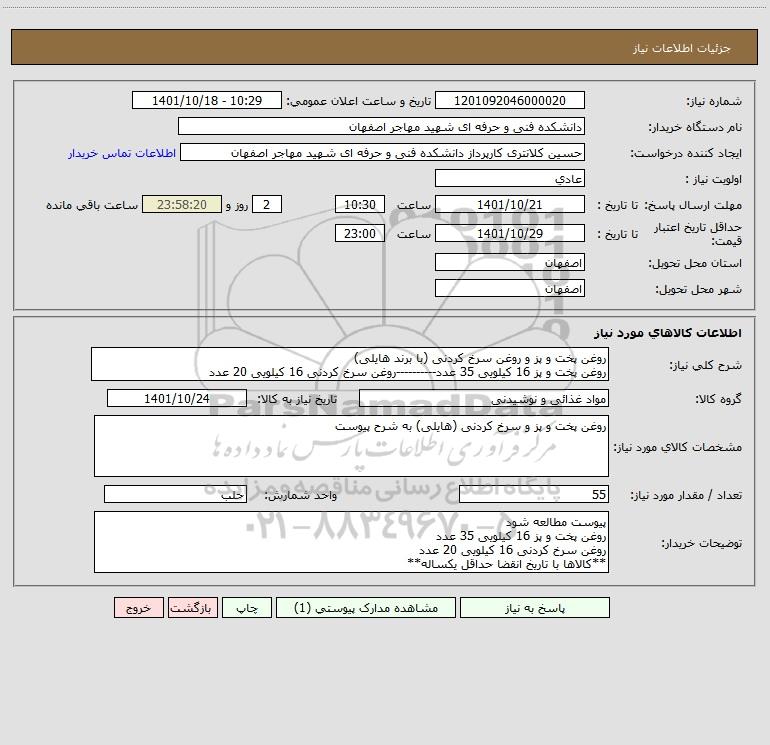Click request creator field حسین کلانتری
770x745 pixels.
tap(382, 152)
